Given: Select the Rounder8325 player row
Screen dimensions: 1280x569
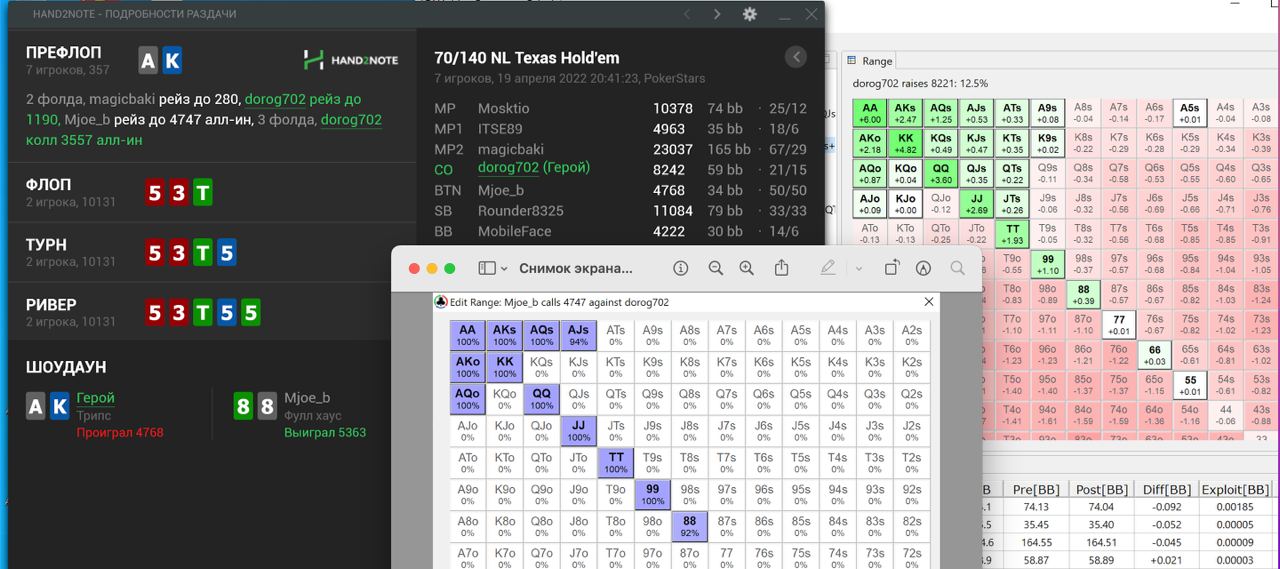Looking at the screenshot, I should (x=620, y=211).
